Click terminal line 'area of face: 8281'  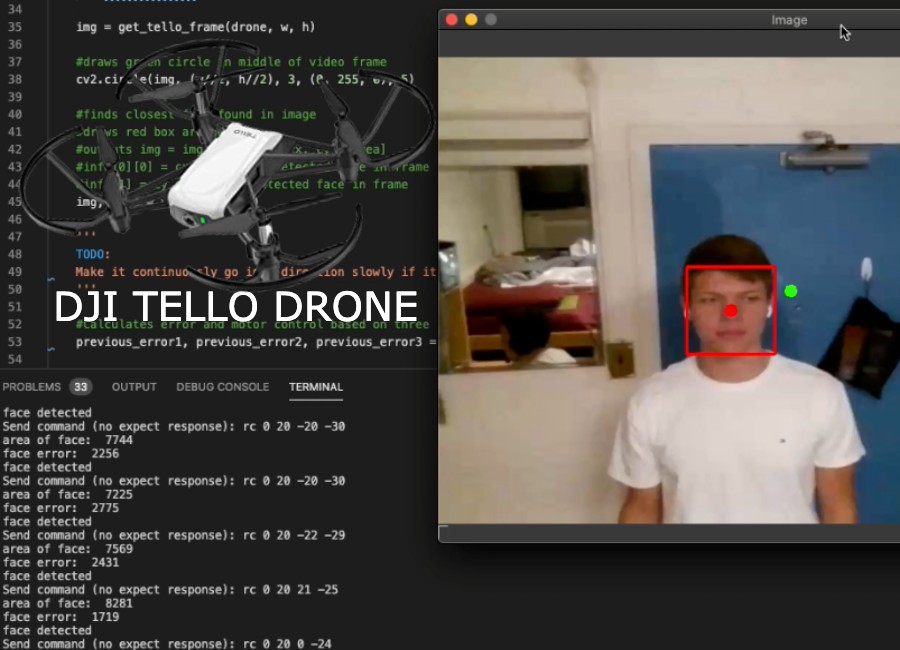pyautogui.click(x=68, y=603)
